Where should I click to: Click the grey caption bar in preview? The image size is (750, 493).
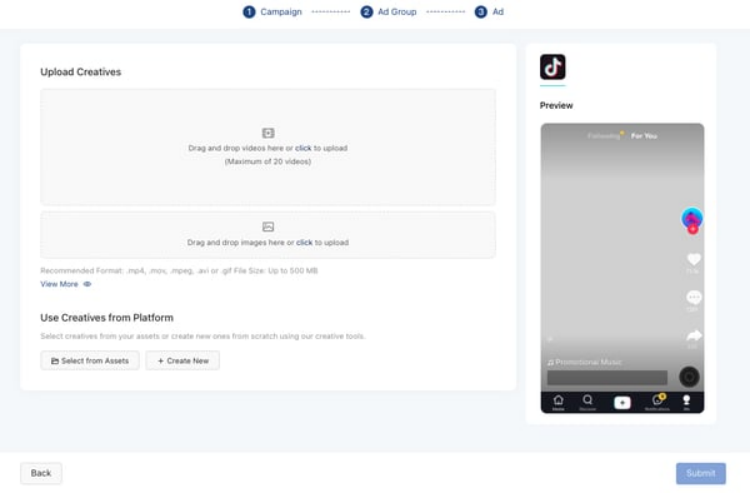point(607,378)
